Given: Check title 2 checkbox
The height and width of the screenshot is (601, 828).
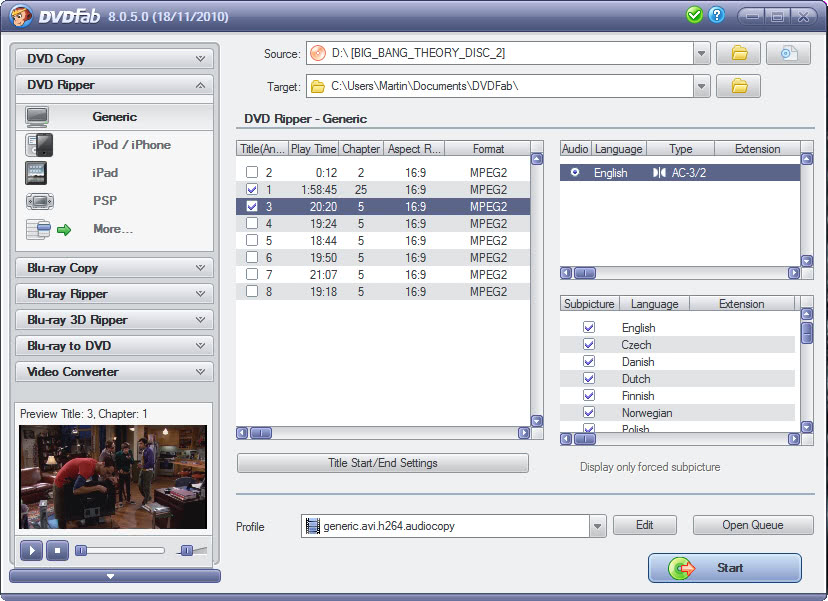Looking at the screenshot, I should coord(252,172).
